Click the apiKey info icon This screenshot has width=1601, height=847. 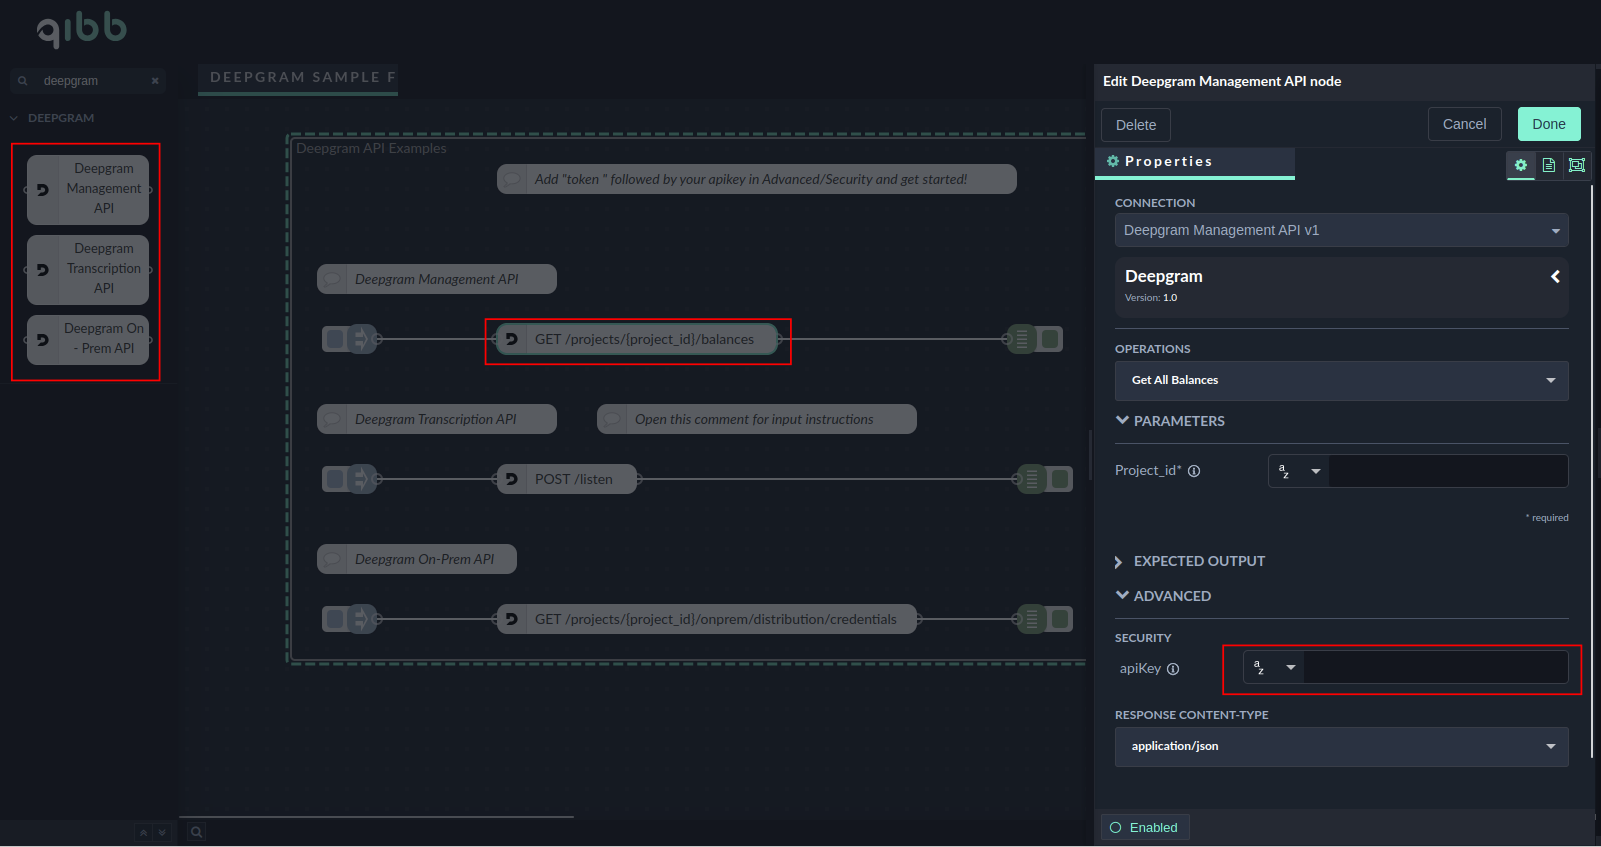point(1173,669)
